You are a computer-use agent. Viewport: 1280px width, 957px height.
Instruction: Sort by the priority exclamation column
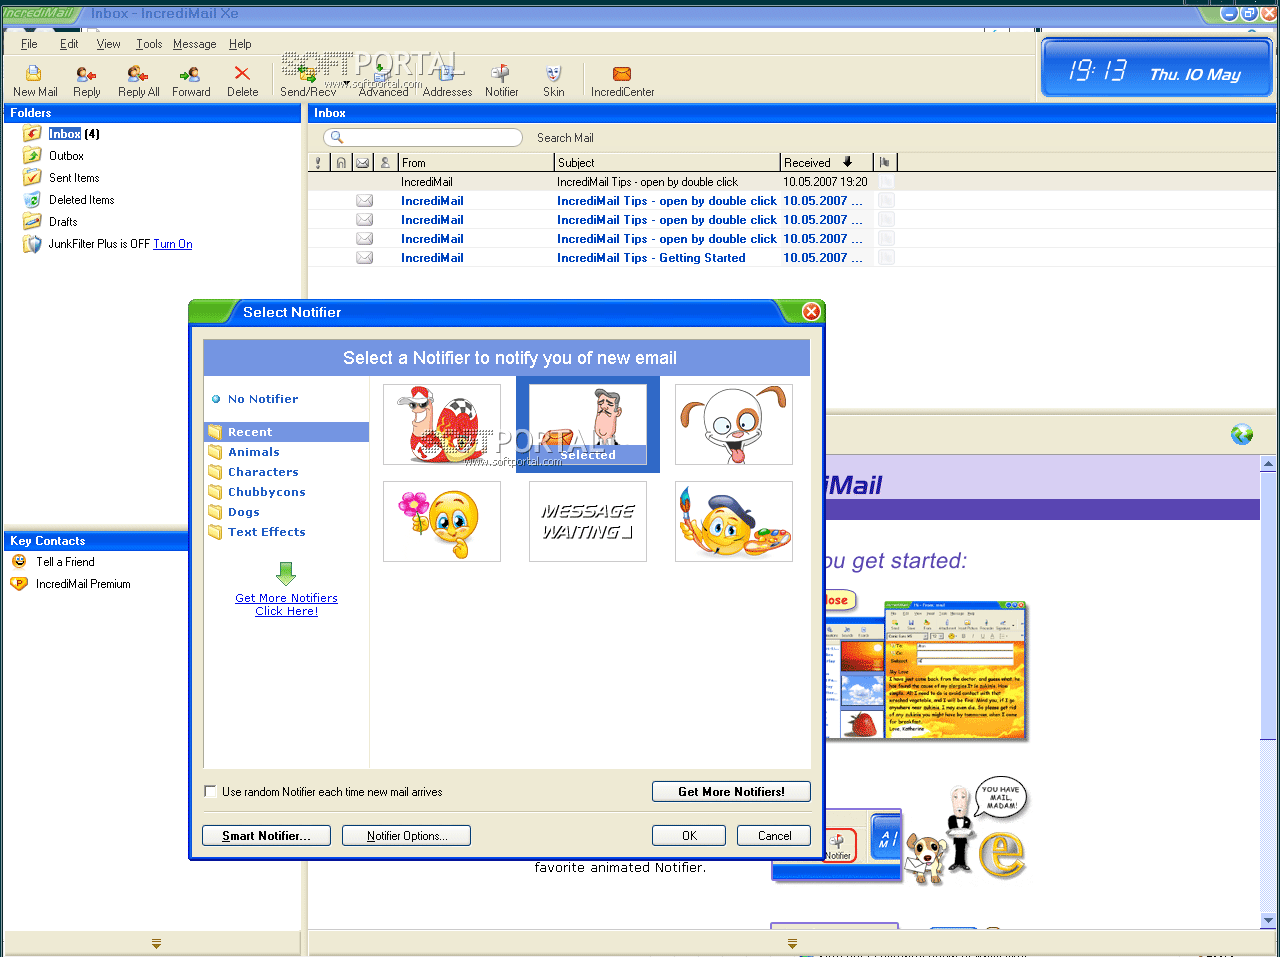click(319, 162)
